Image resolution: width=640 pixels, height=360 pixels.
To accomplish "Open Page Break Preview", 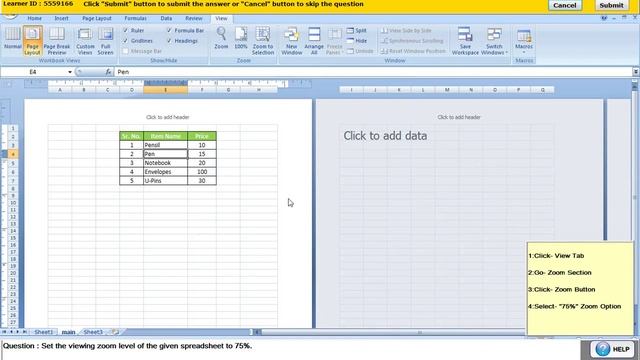I will (x=57, y=40).
